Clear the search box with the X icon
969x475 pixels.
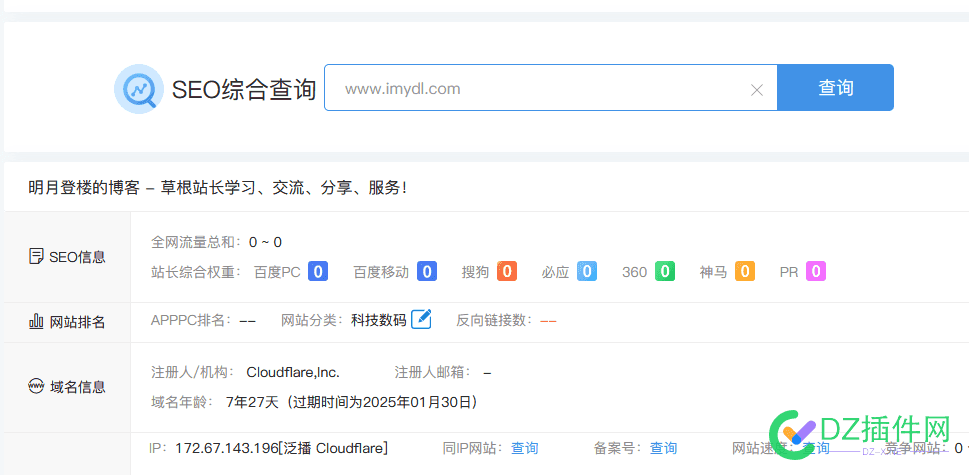point(756,90)
